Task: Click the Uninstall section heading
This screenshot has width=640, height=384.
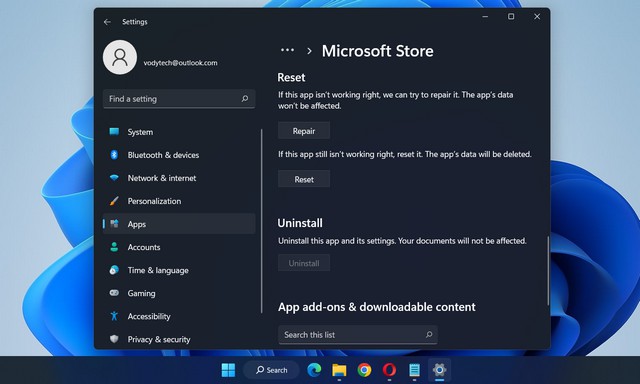Action: tap(300, 223)
